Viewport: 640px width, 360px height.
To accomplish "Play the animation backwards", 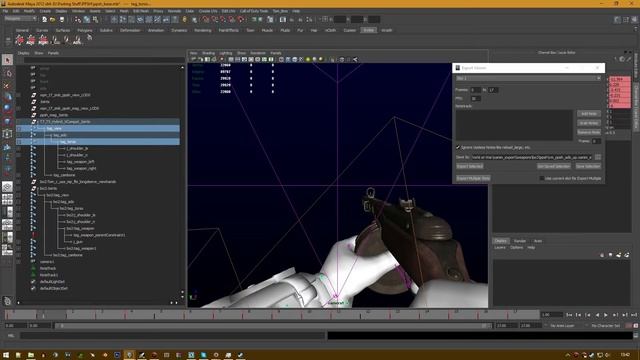I will tap(597, 315).
